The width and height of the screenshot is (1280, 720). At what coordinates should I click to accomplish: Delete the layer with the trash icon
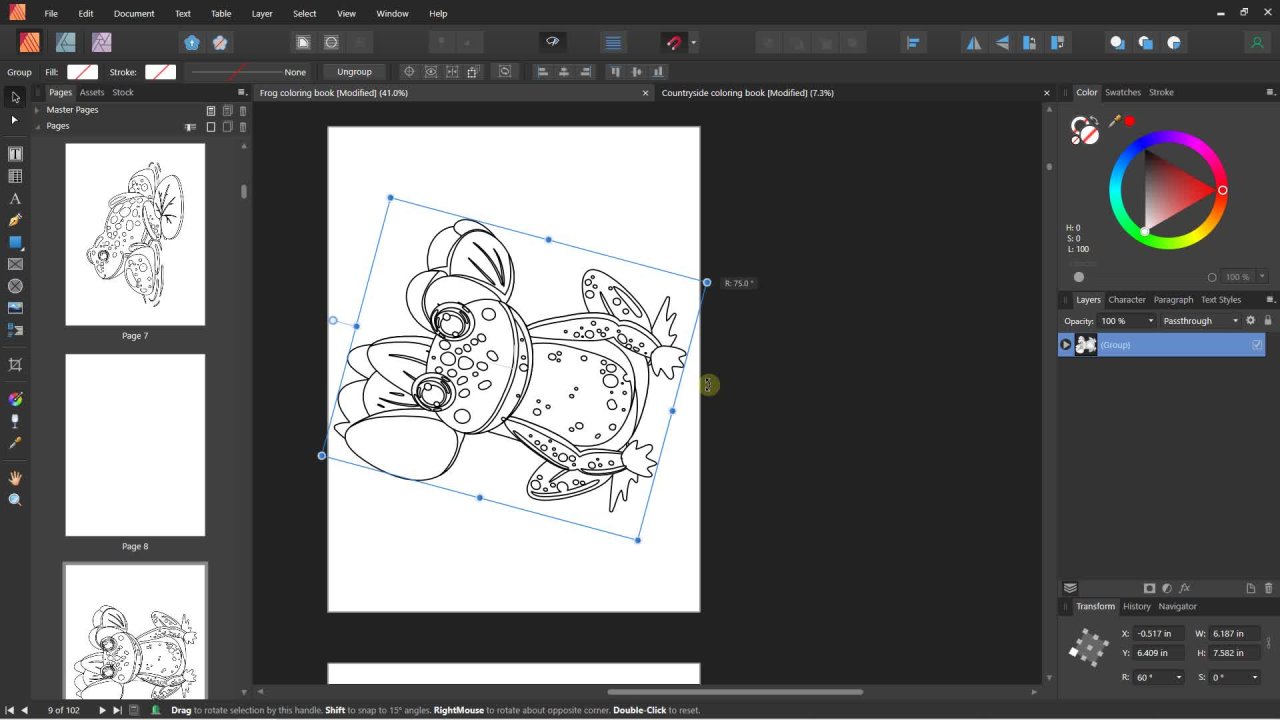coord(1269,588)
